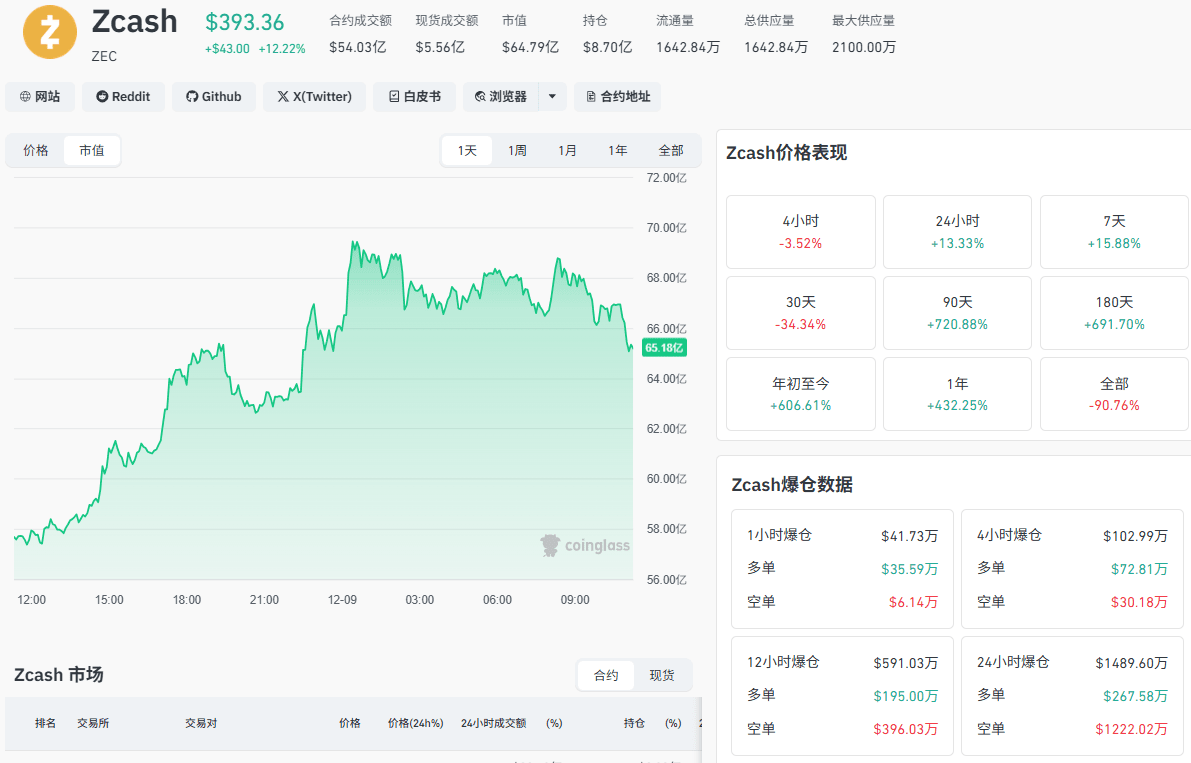Switch chart to 市值 tab
This screenshot has height=763, width=1191.
tap(92, 150)
